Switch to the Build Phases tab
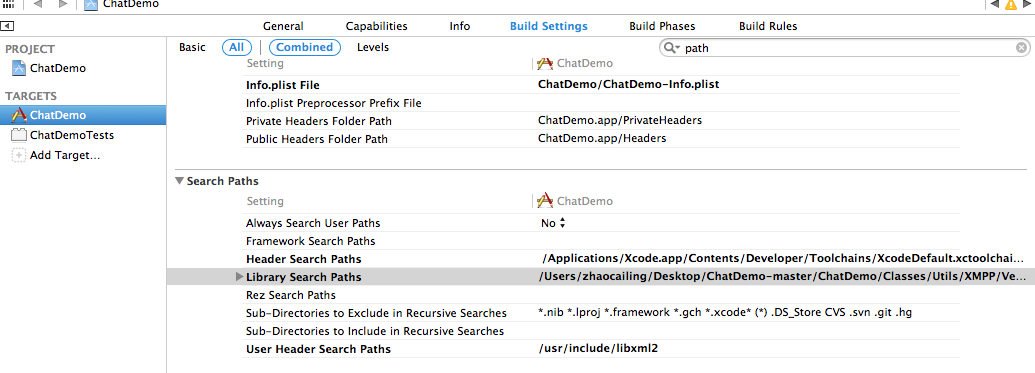The height and width of the screenshot is (373, 1035). [662, 26]
